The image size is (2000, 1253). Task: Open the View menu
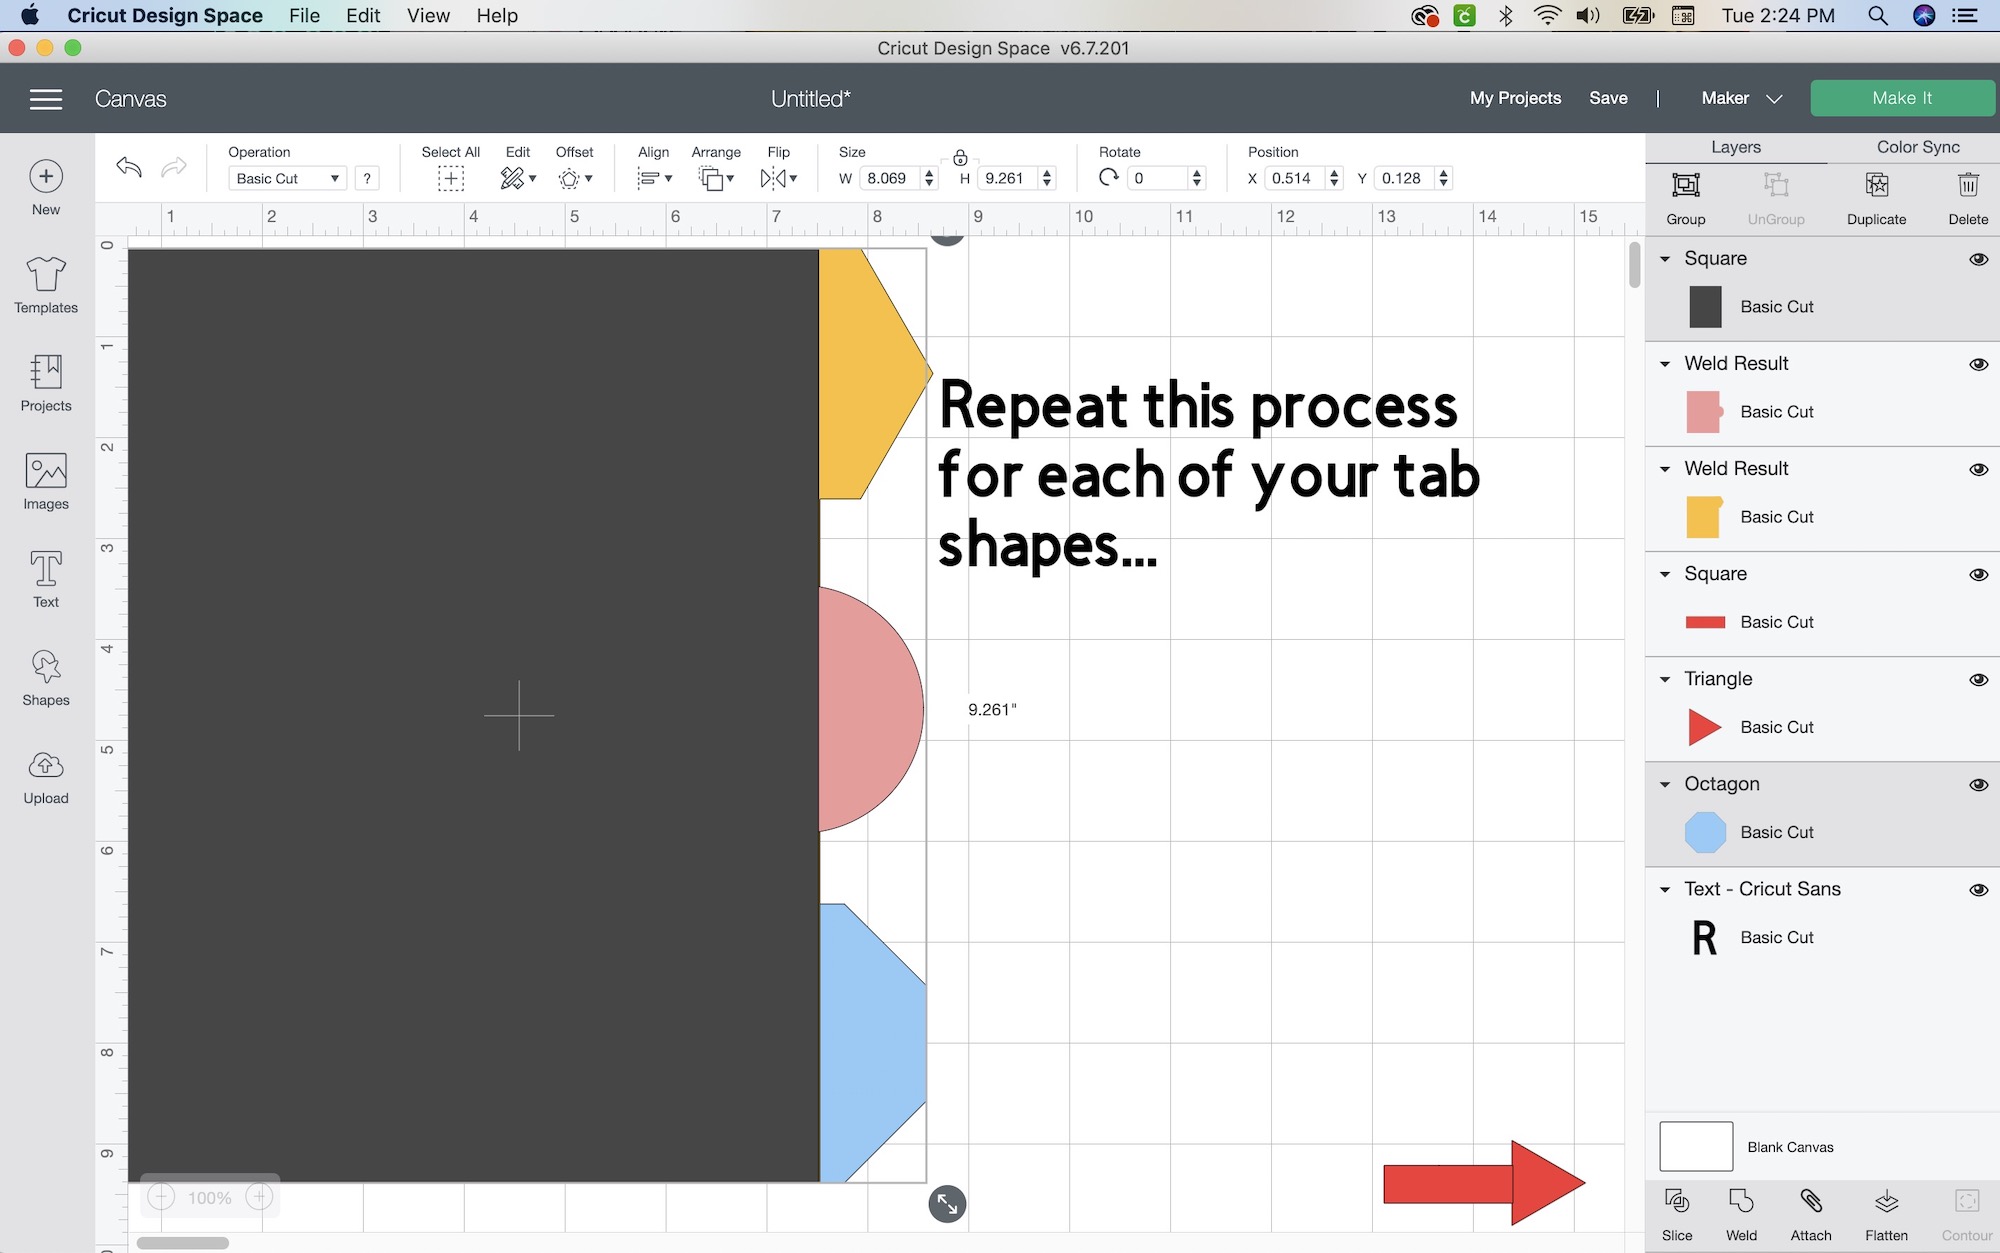[428, 15]
